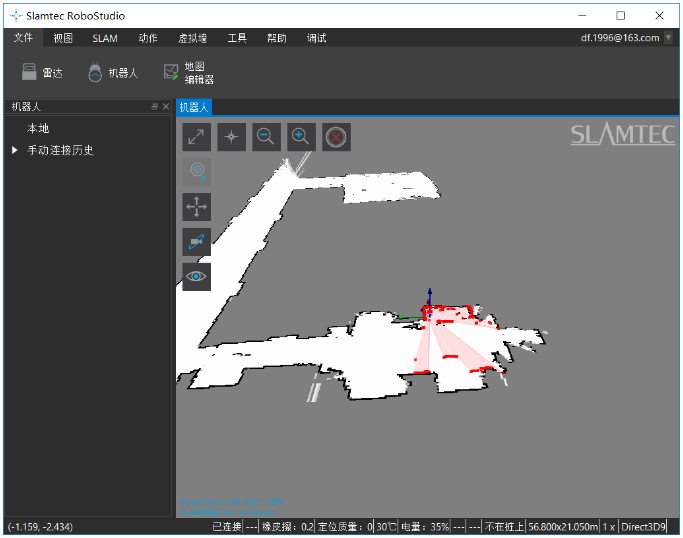Select 本地 in the robot panel
Viewport: 683px width, 538px height.
[38, 129]
